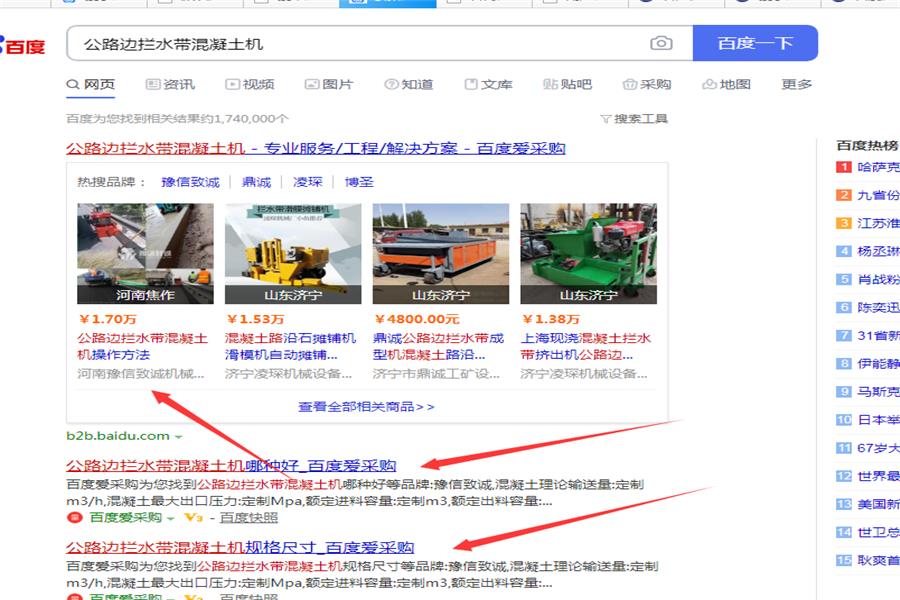The image size is (900, 600).
Task: Click the ¥4800.00元 price text
Action: click(417, 319)
